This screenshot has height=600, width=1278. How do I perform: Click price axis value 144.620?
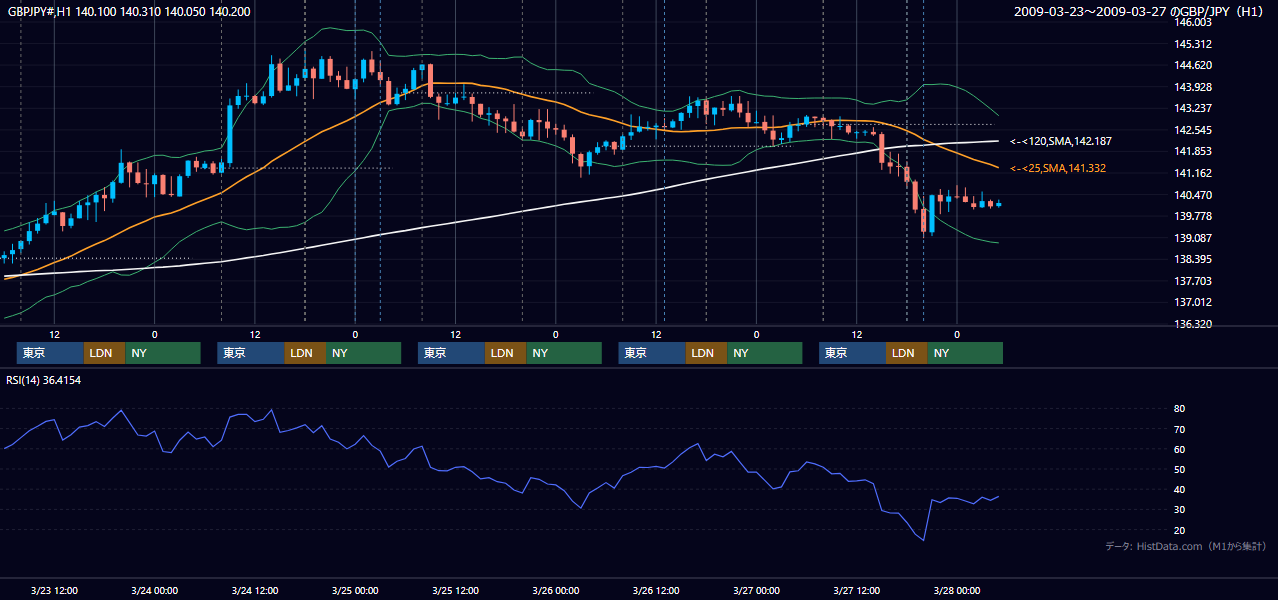(1192, 65)
